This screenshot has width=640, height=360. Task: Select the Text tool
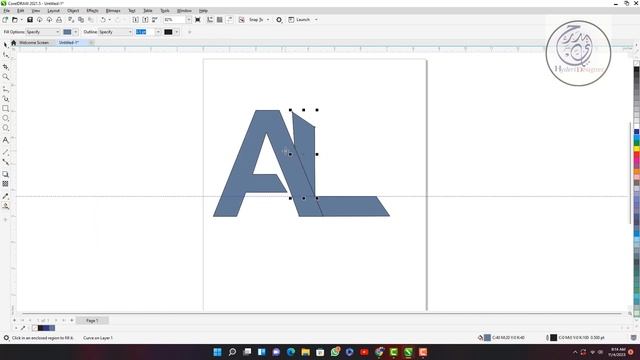tap(5, 140)
